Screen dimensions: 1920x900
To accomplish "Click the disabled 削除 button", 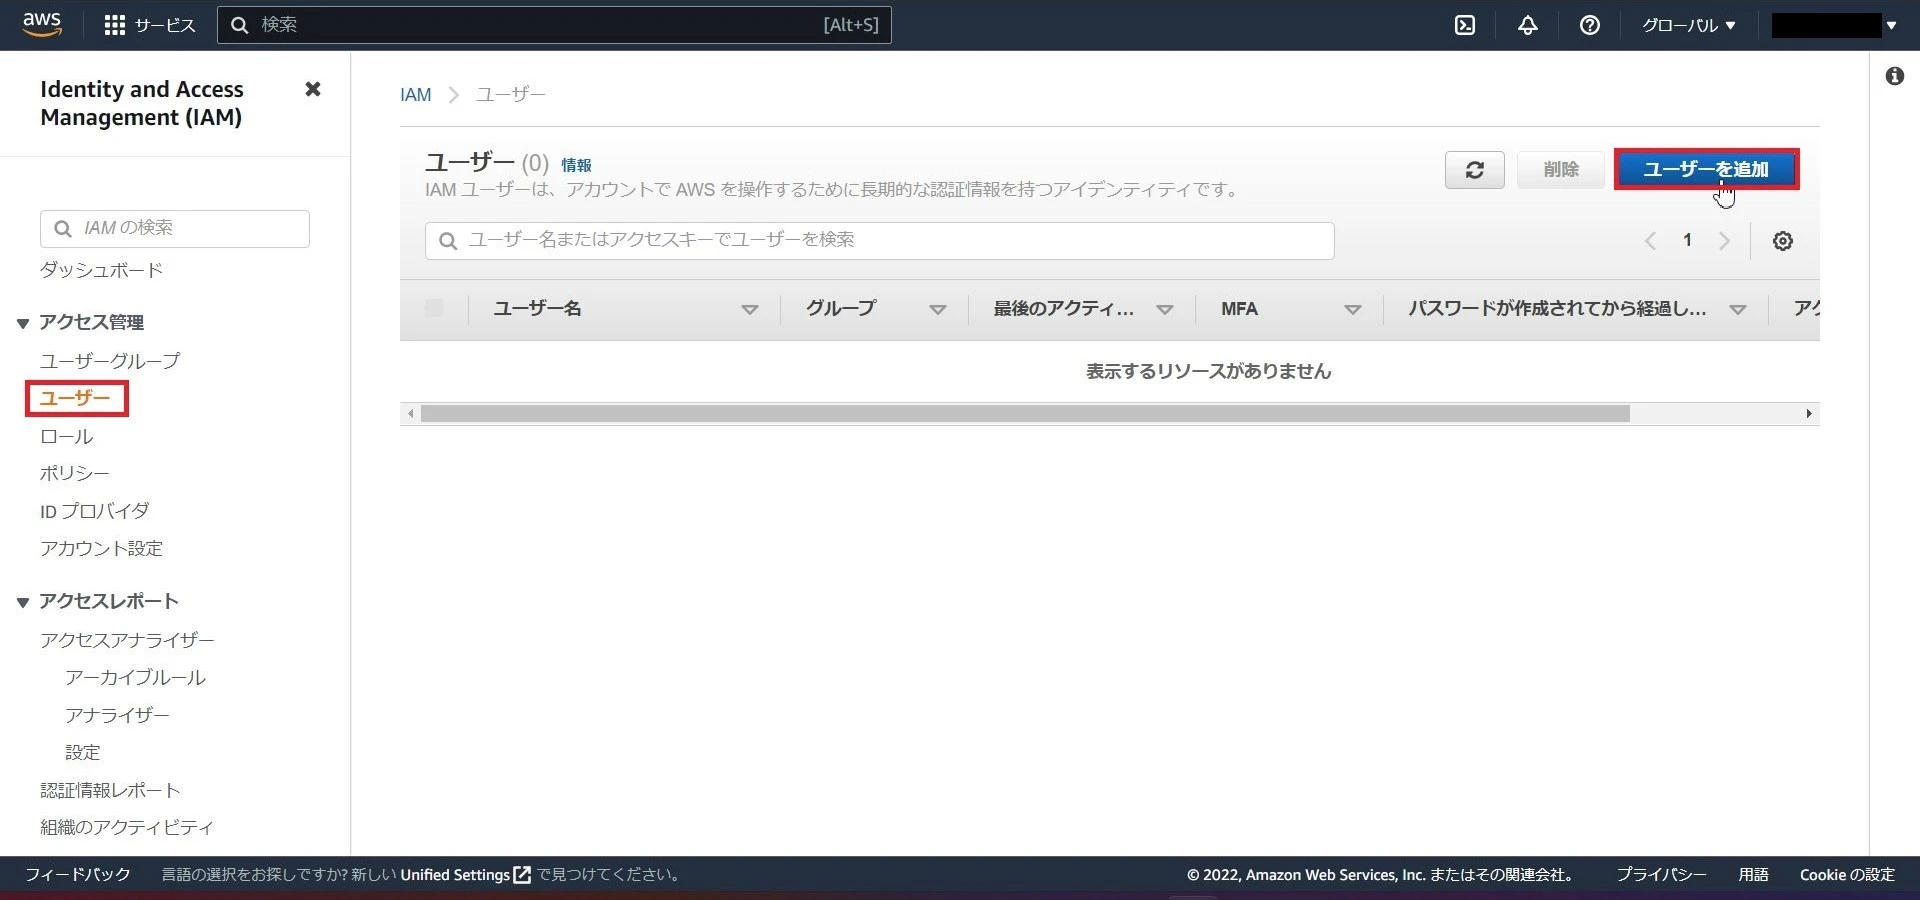I will coord(1561,170).
